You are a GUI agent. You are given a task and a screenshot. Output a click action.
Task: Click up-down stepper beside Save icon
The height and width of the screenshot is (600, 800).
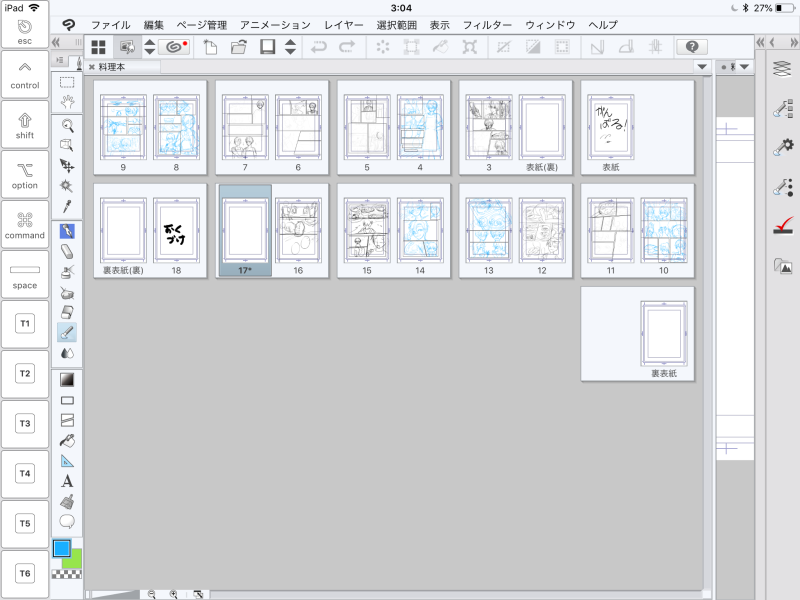click(290, 47)
